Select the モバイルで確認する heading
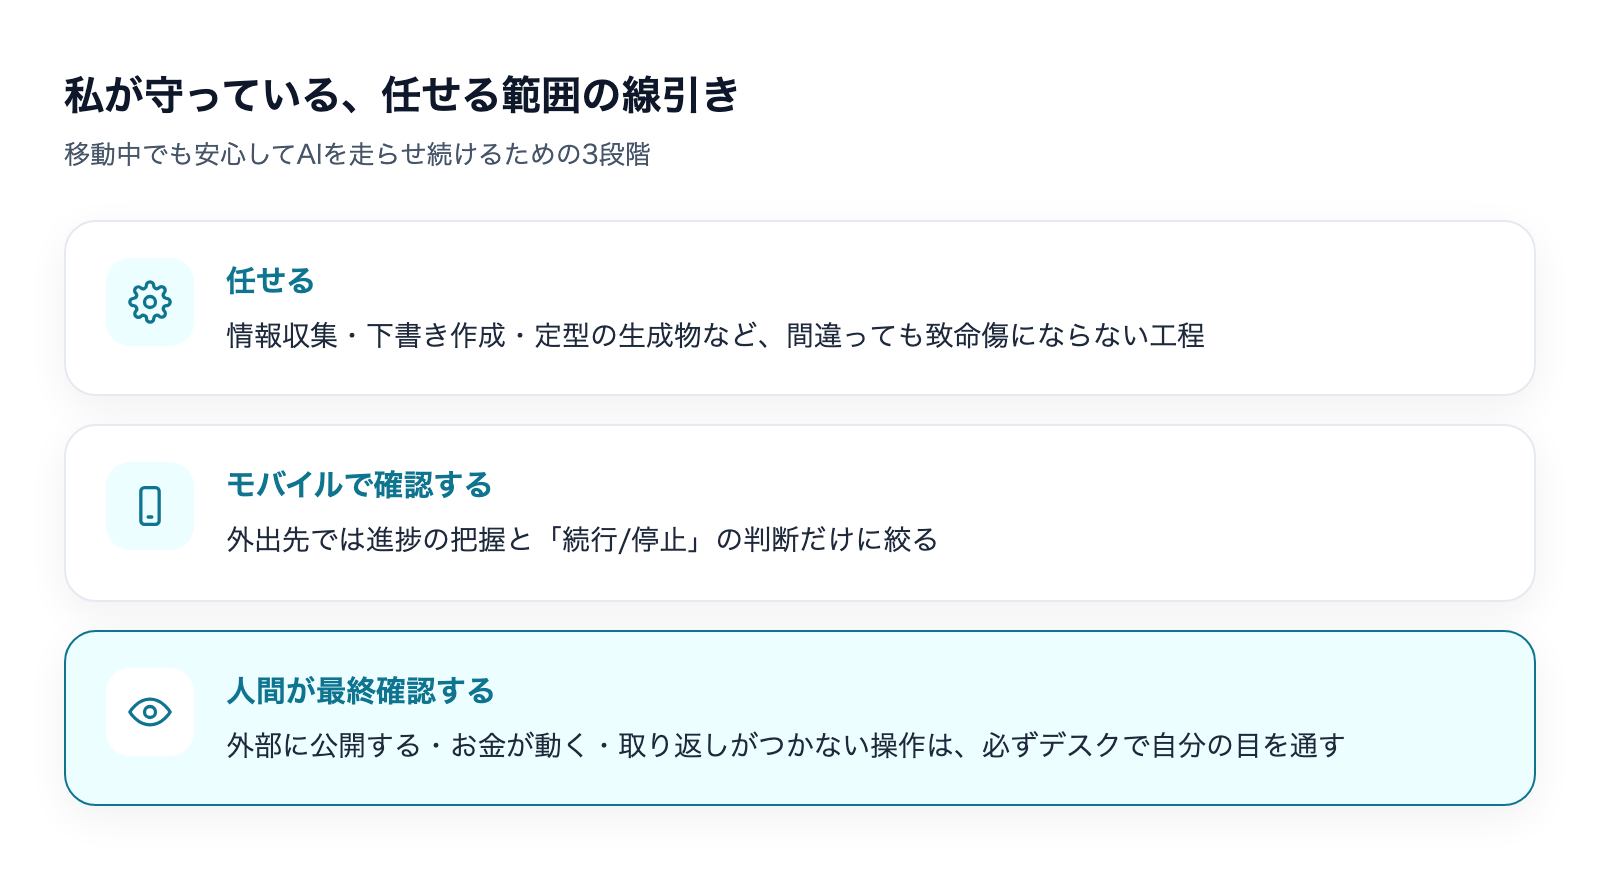 click(359, 485)
